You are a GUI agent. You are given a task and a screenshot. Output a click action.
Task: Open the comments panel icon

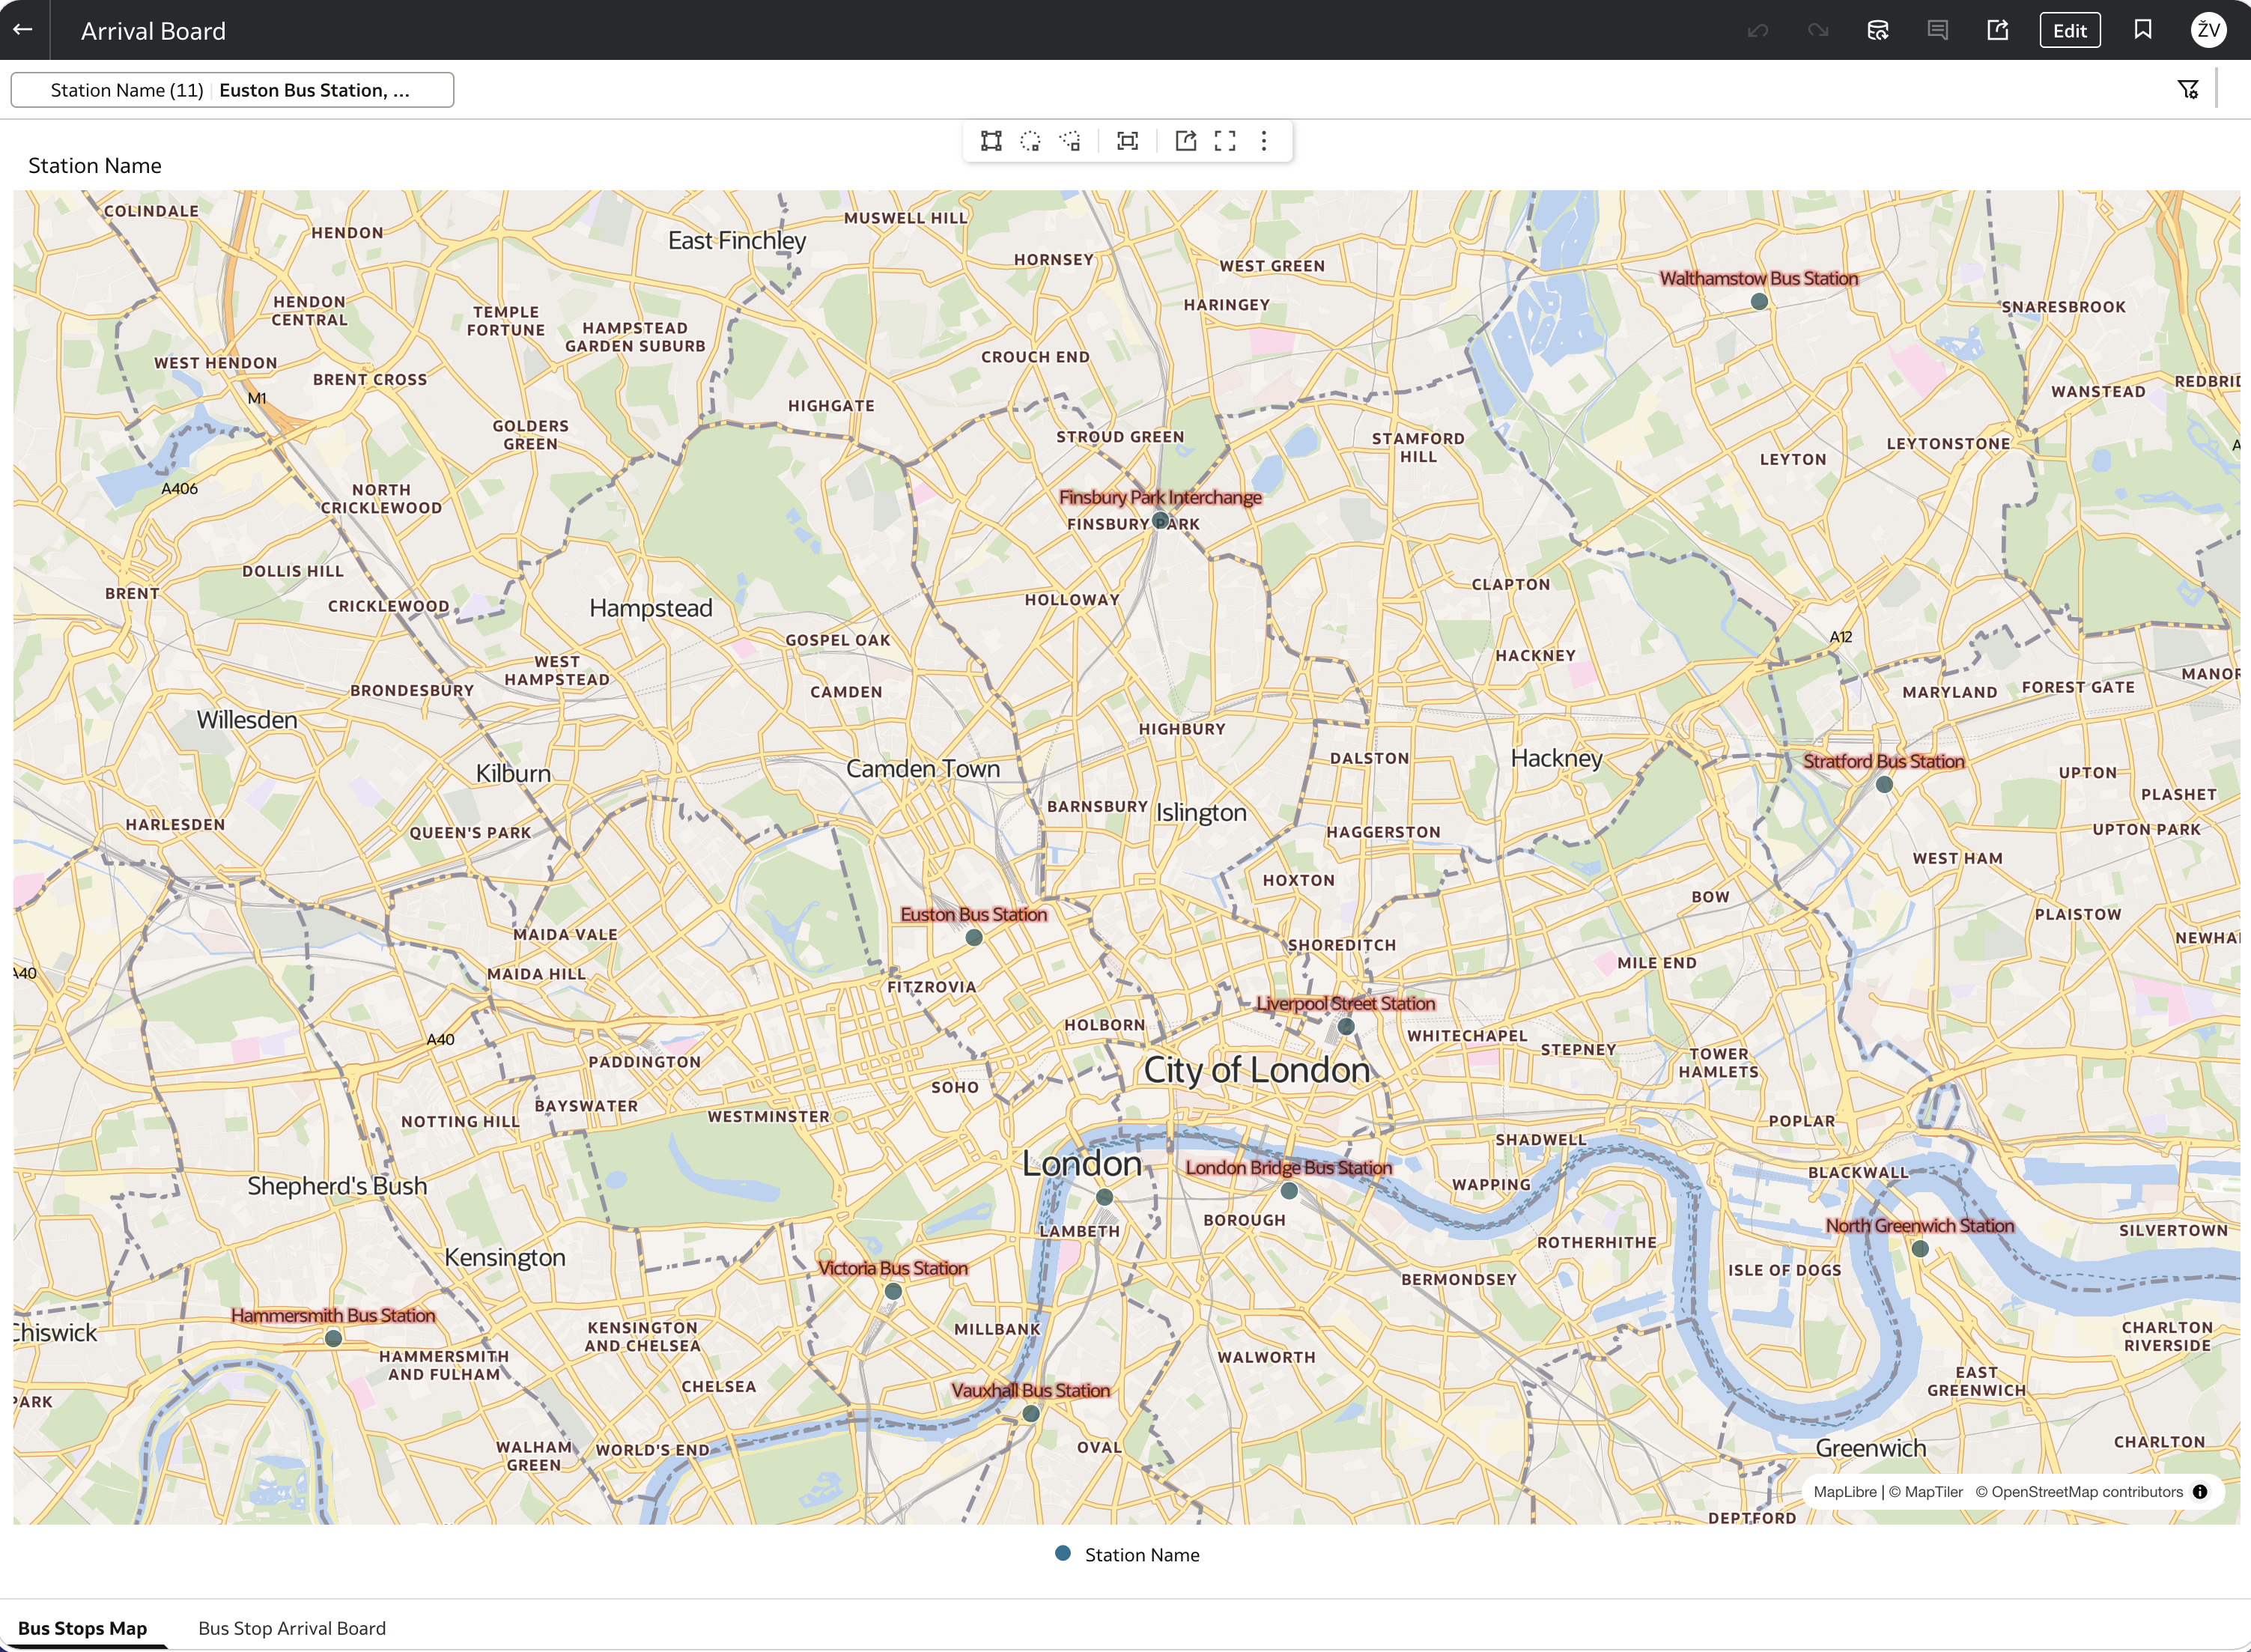1938,31
